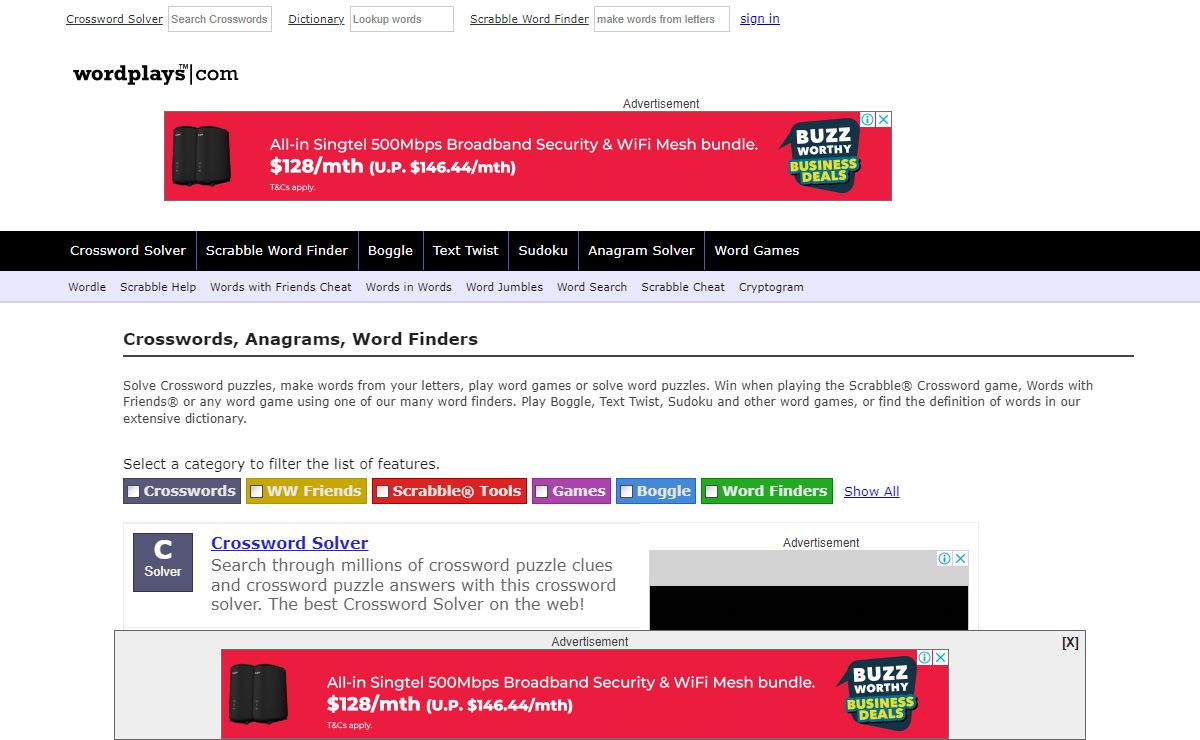Go to Word Jumbles link

504,287
